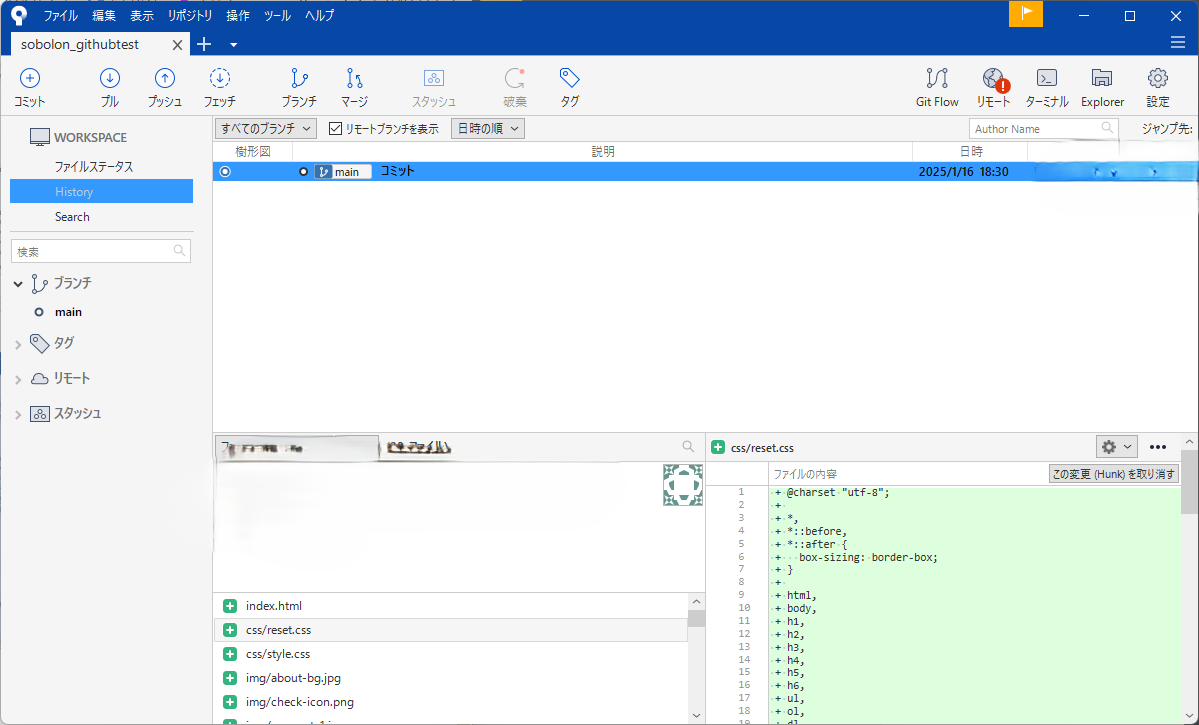Open the Repository (リポジトリ) menu
The image size is (1199, 725).
coord(190,15)
